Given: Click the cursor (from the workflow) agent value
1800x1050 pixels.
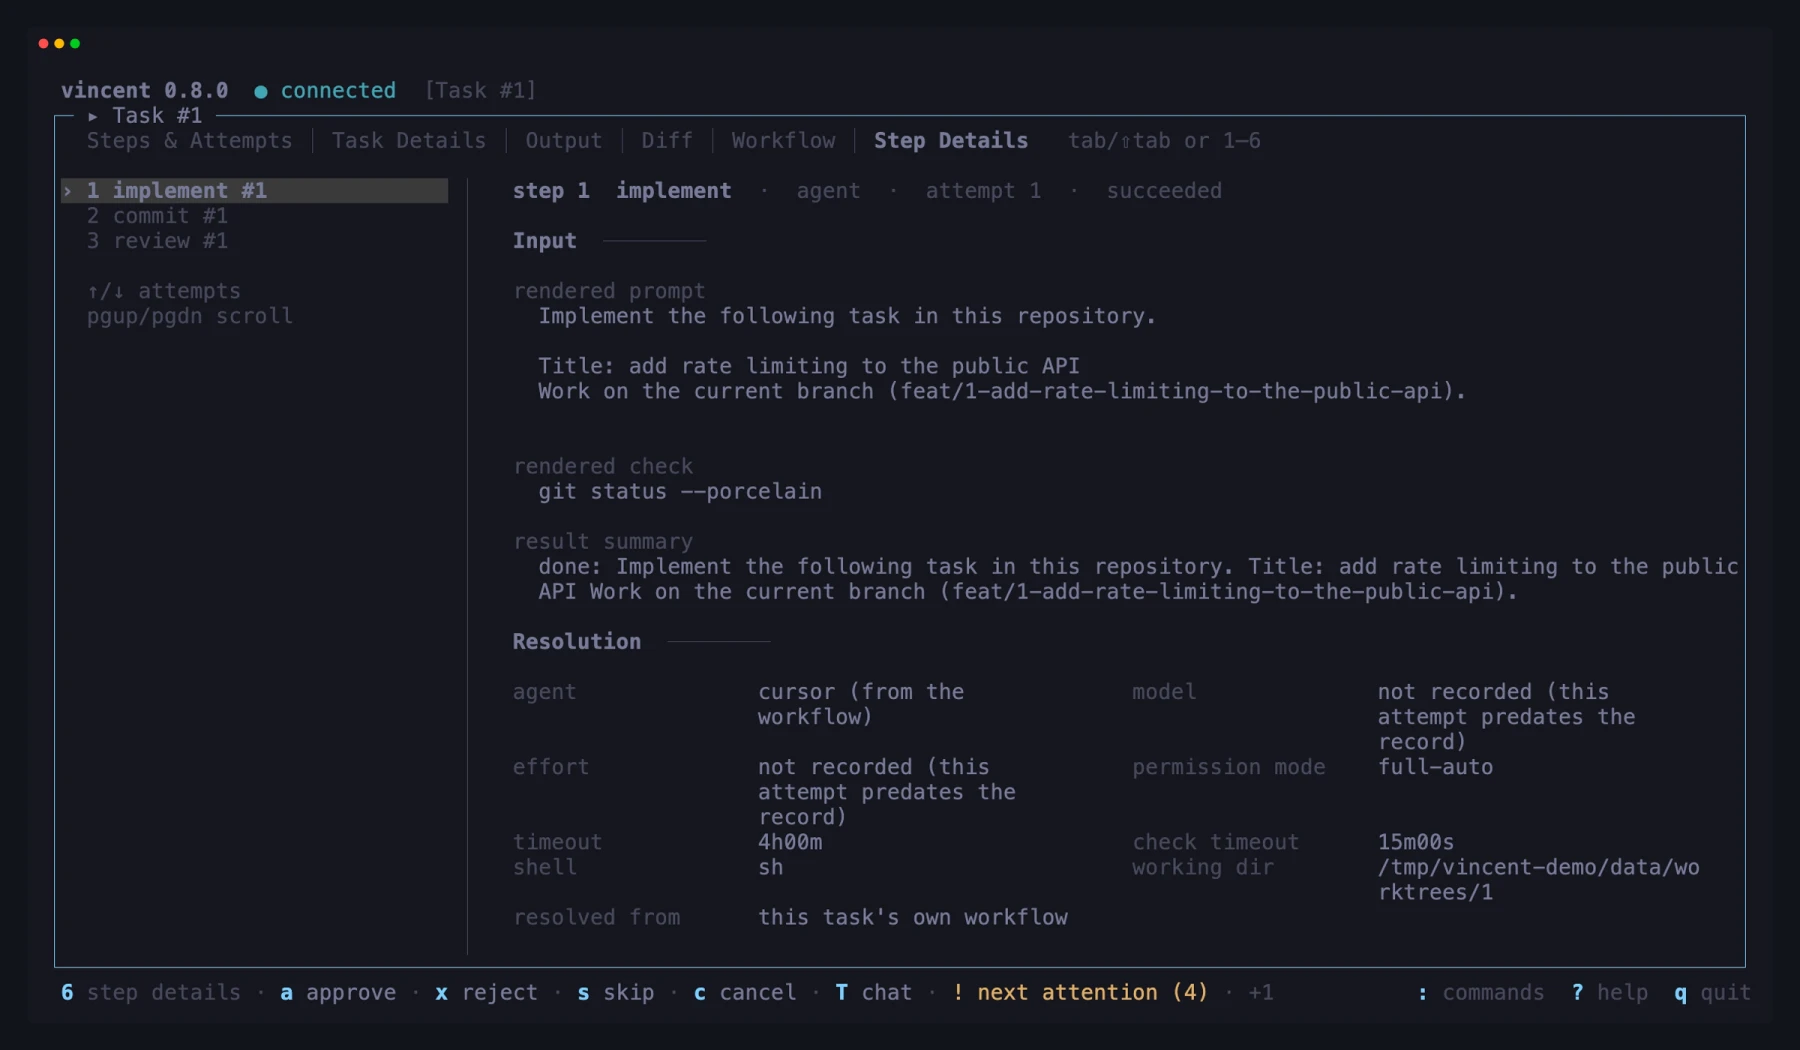Looking at the screenshot, I should 861,704.
